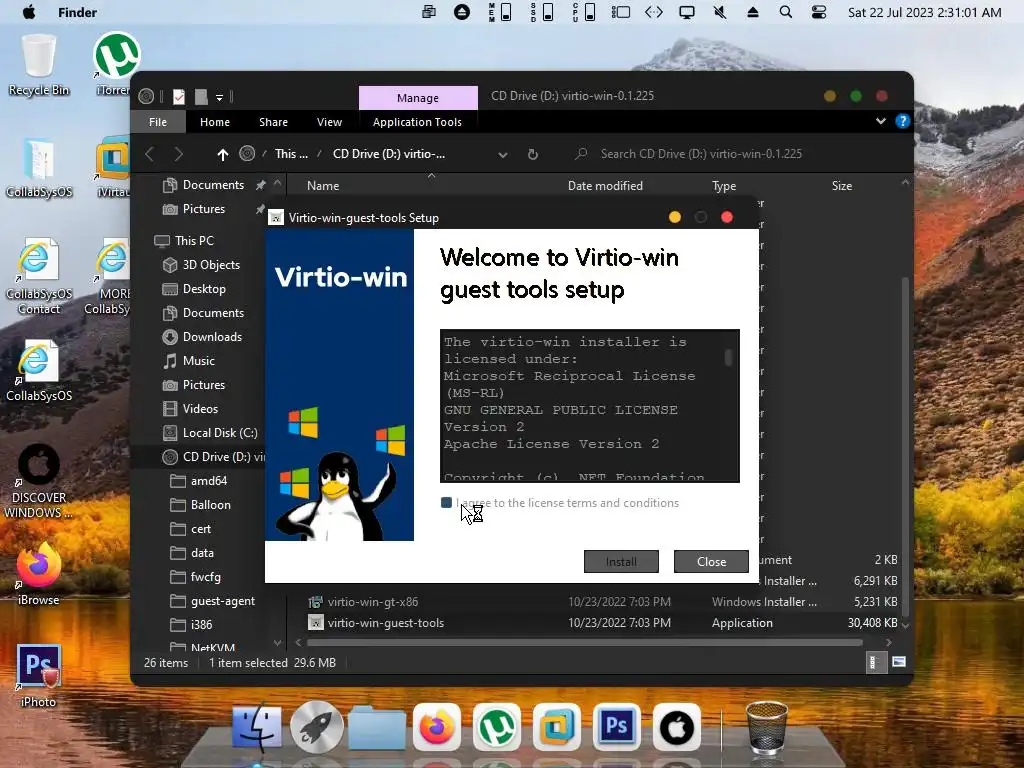1024x768 pixels.
Task: Click the Explorer Up arrow button
Action: click(x=223, y=154)
